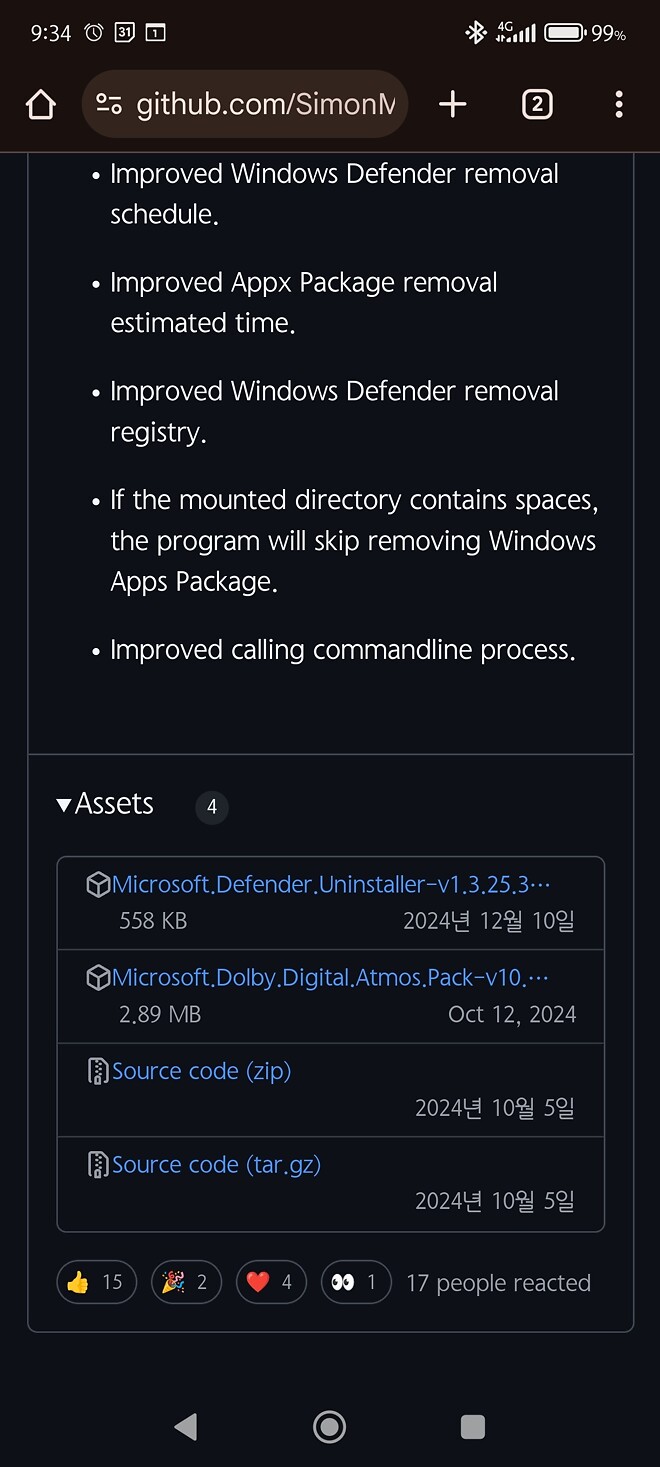Open the tab switcher showing 2 tabs
Viewport: 660px width, 1467px height.
click(x=537, y=103)
